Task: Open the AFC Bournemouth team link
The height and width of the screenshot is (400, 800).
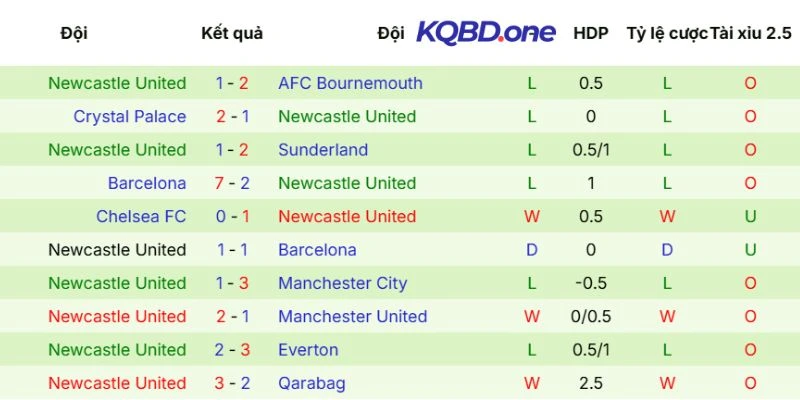Action: click(350, 83)
